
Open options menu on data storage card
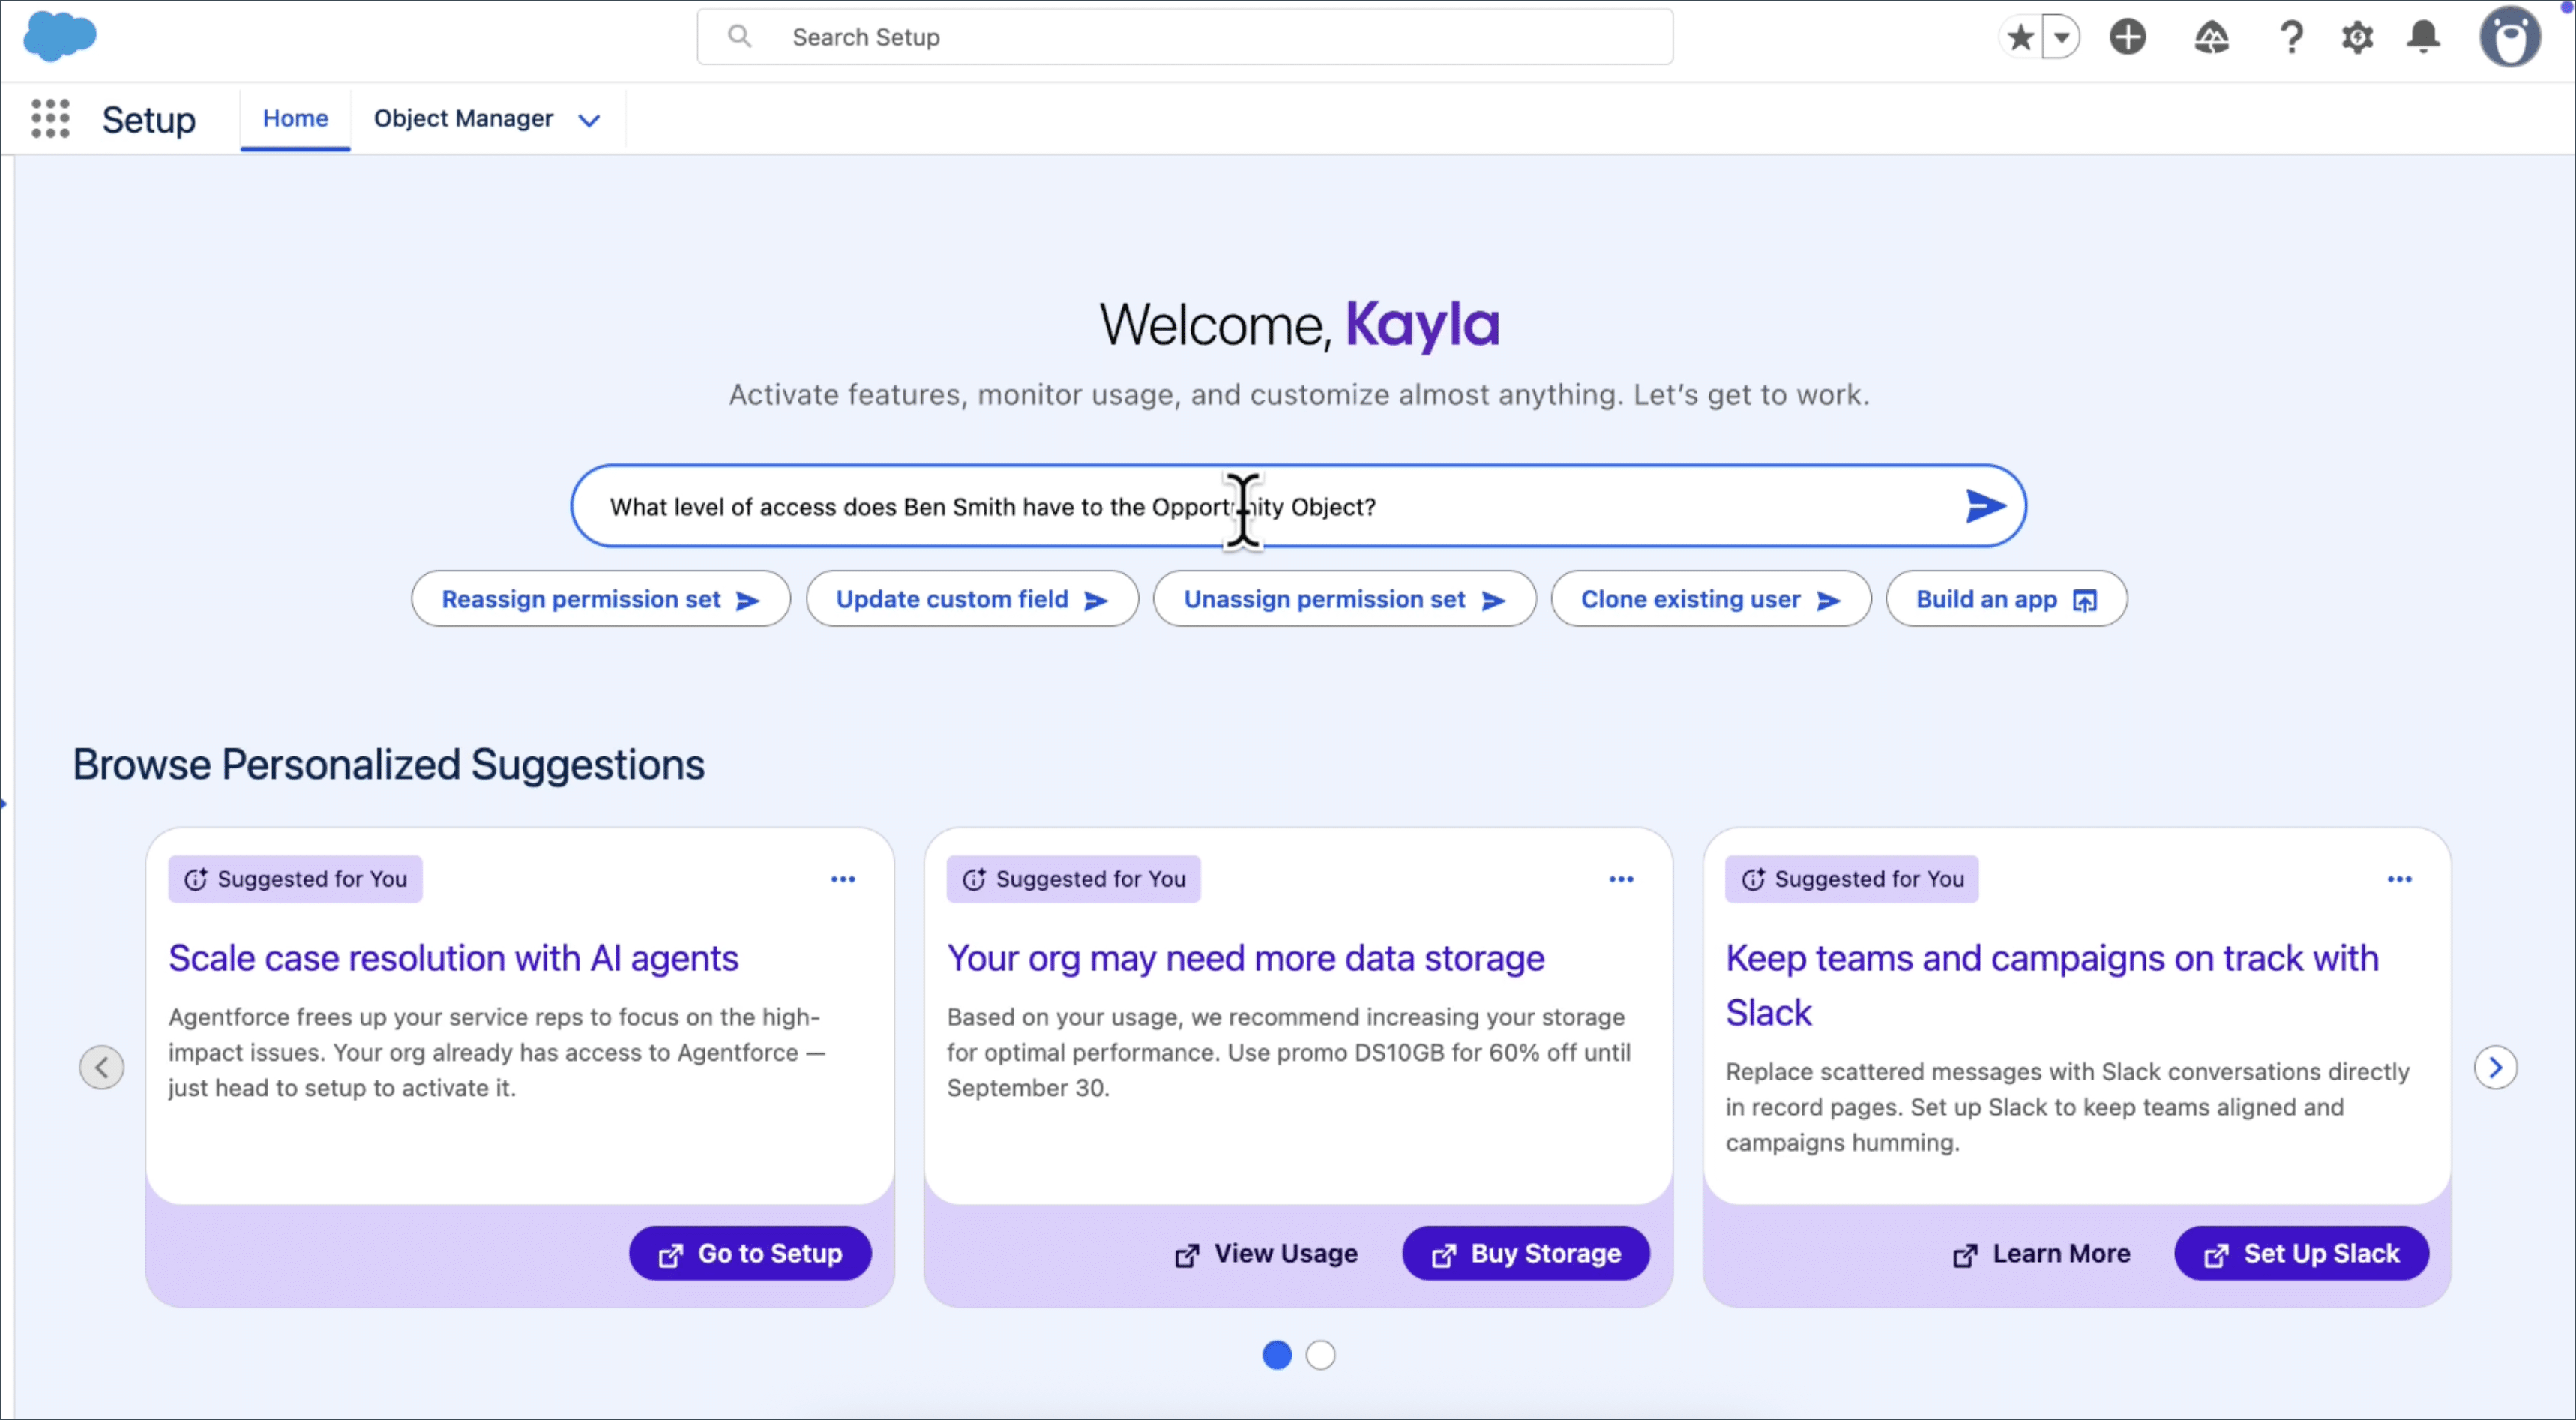tap(1621, 879)
